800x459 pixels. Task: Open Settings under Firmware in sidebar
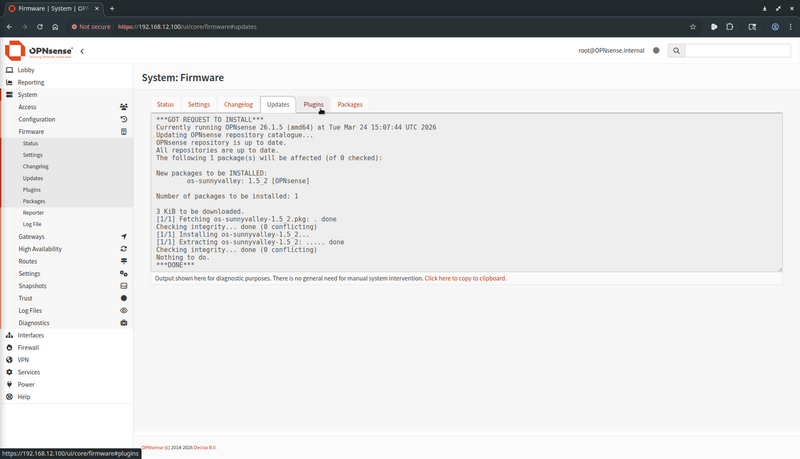click(x=33, y=155)
